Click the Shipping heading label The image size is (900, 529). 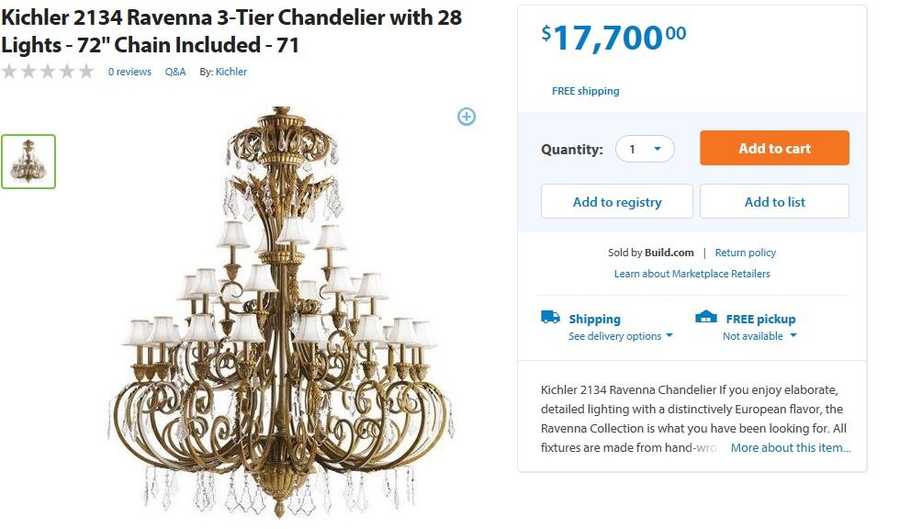tap(594, 319)
